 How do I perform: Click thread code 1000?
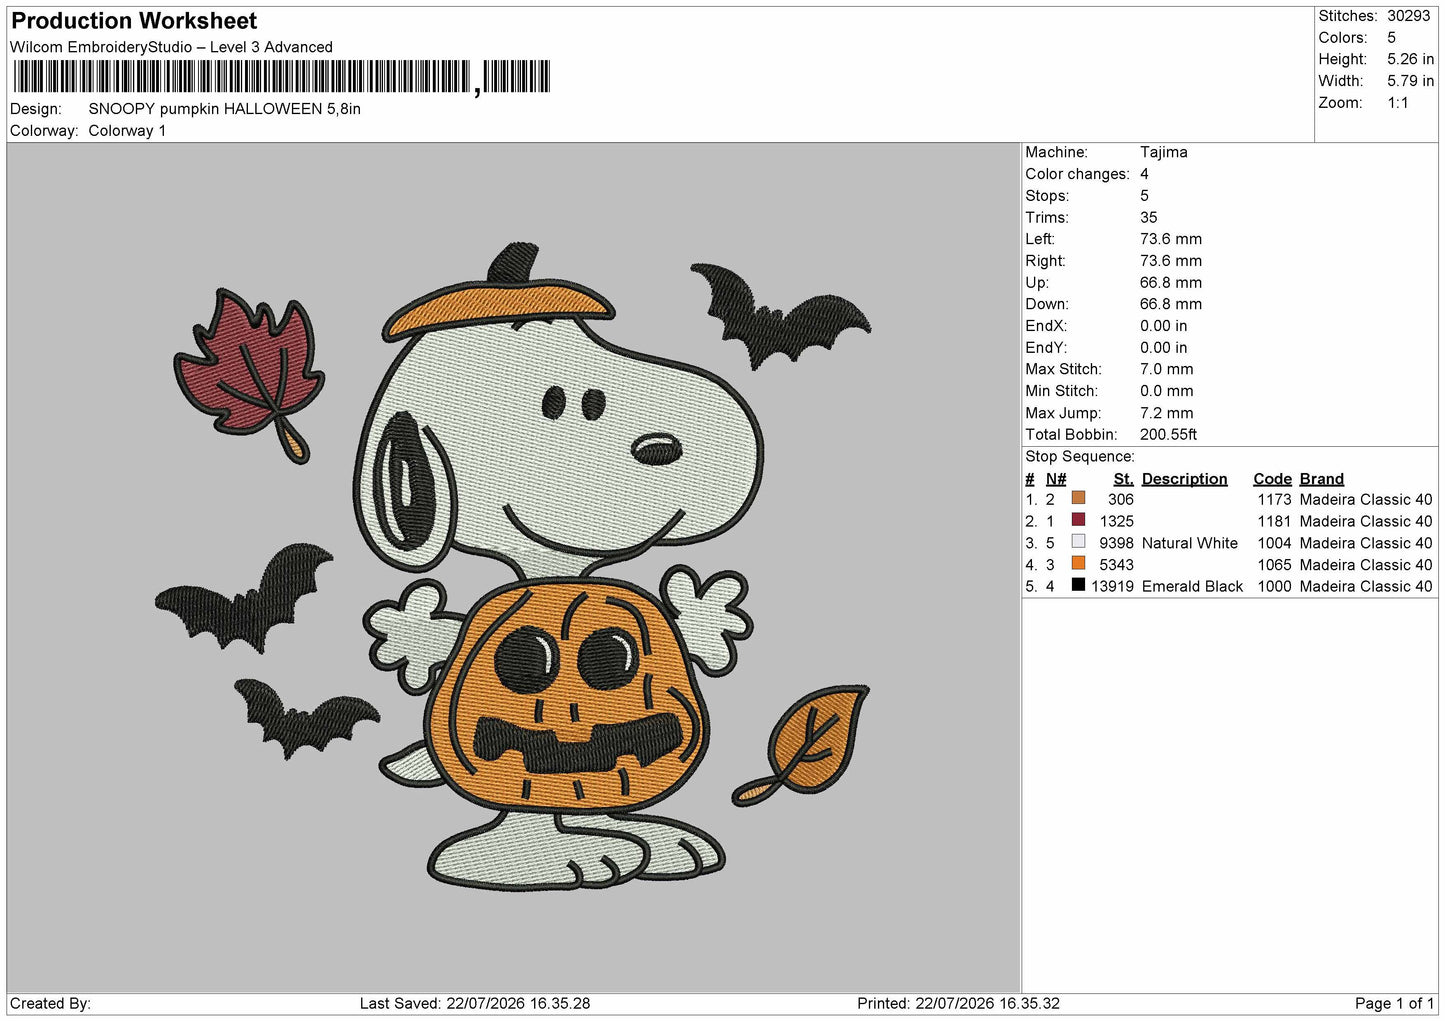(1275, 587)
